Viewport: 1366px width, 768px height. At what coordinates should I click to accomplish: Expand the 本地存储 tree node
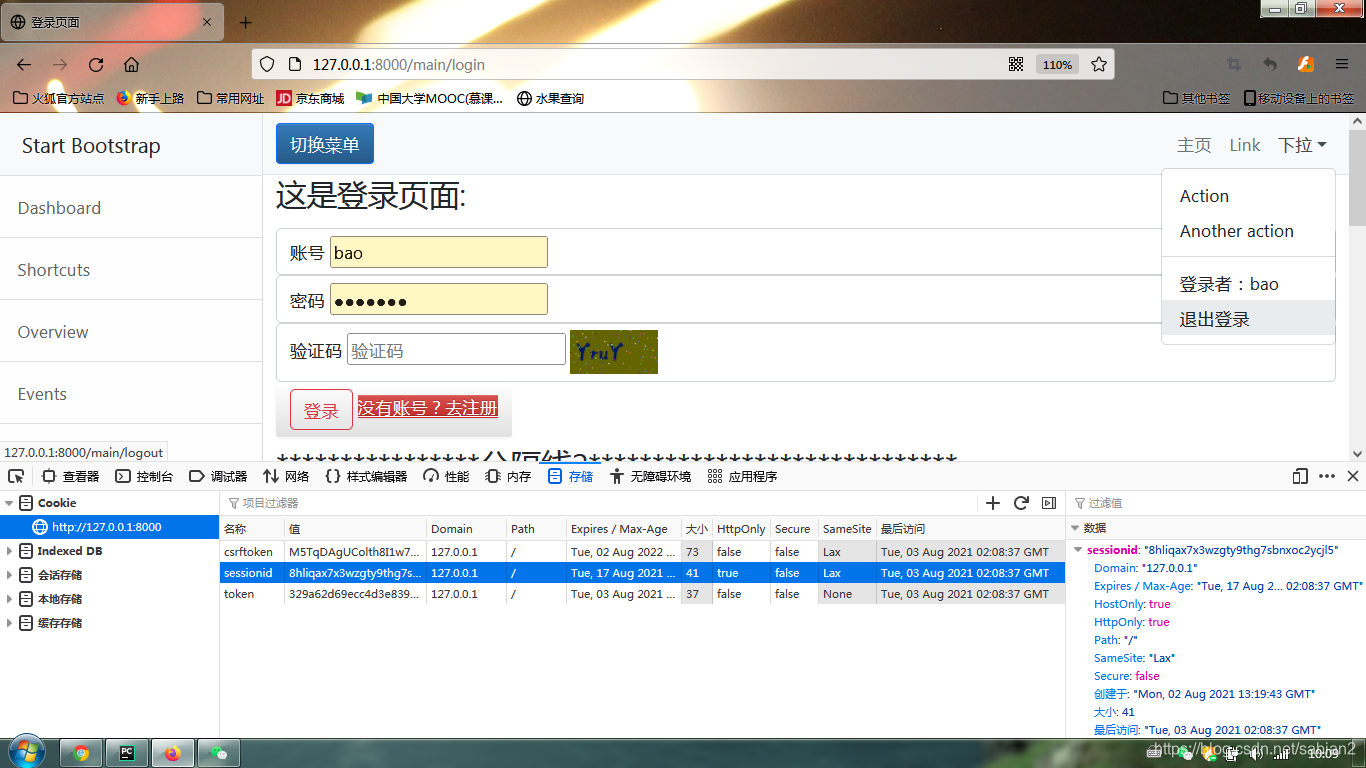coord(10,599)
